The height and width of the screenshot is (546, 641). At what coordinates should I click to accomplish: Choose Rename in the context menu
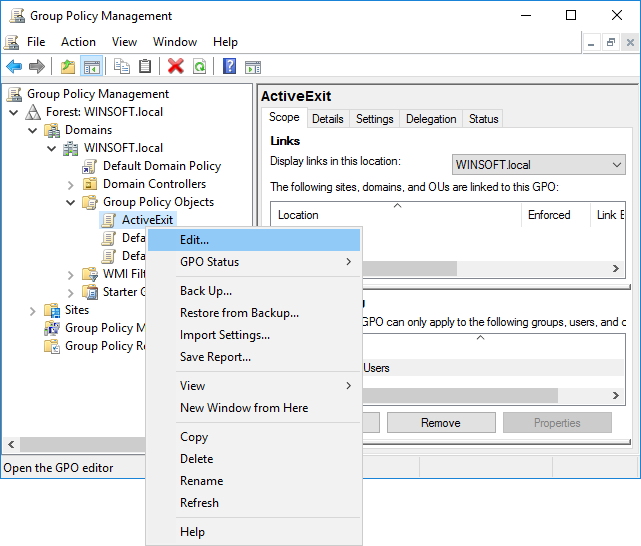tap(253, 481)
